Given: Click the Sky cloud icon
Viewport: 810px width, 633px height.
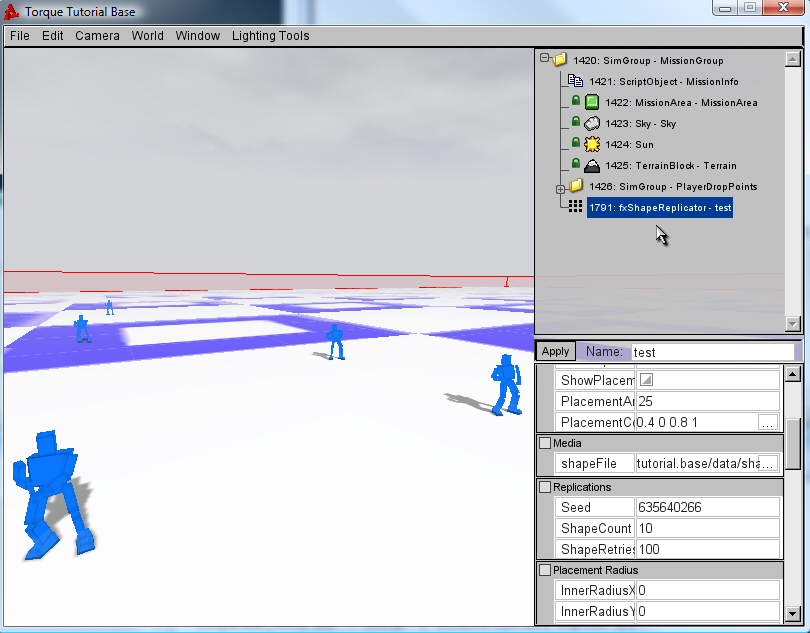Looking at the screenshot, I should point(592,123).
